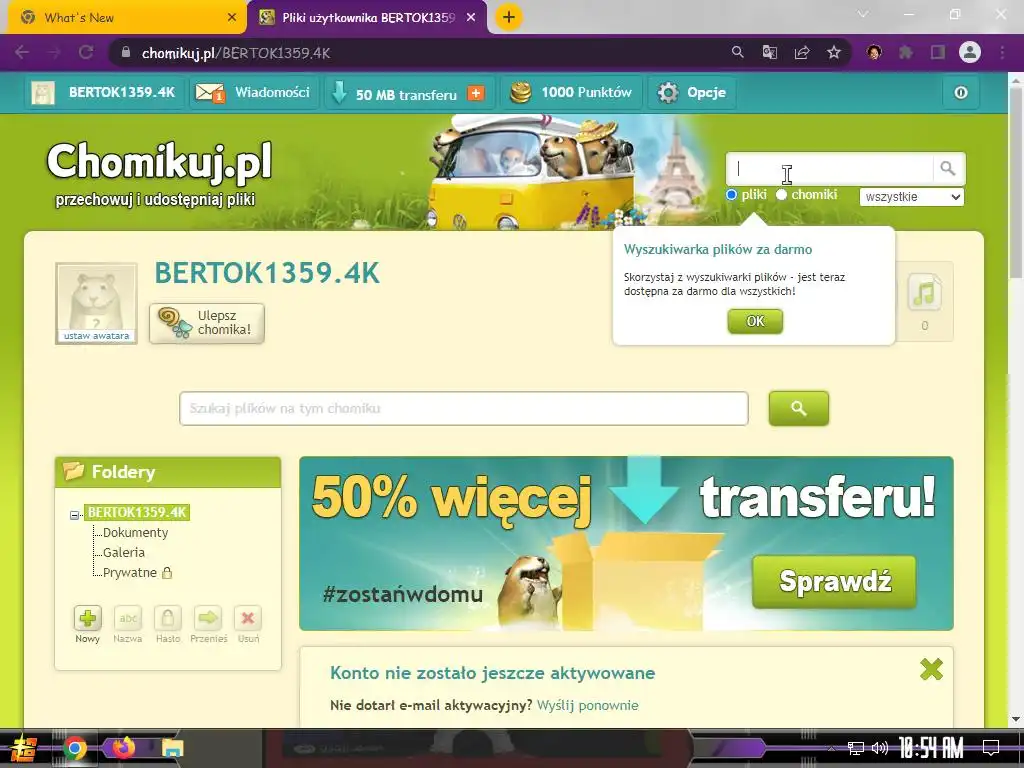Click the magnifier in top-right search box
Image resolution: width=1024 pixels, height=768 pixels.
click(x=948, y=168)
